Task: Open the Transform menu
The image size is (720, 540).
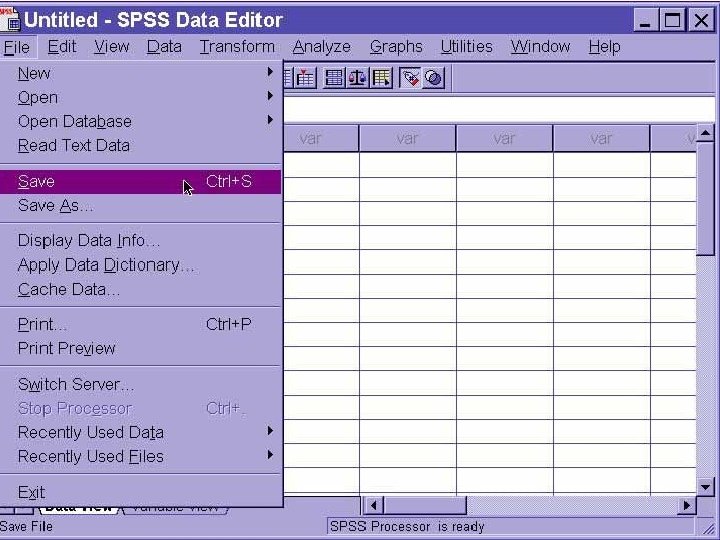Action: 237,47
